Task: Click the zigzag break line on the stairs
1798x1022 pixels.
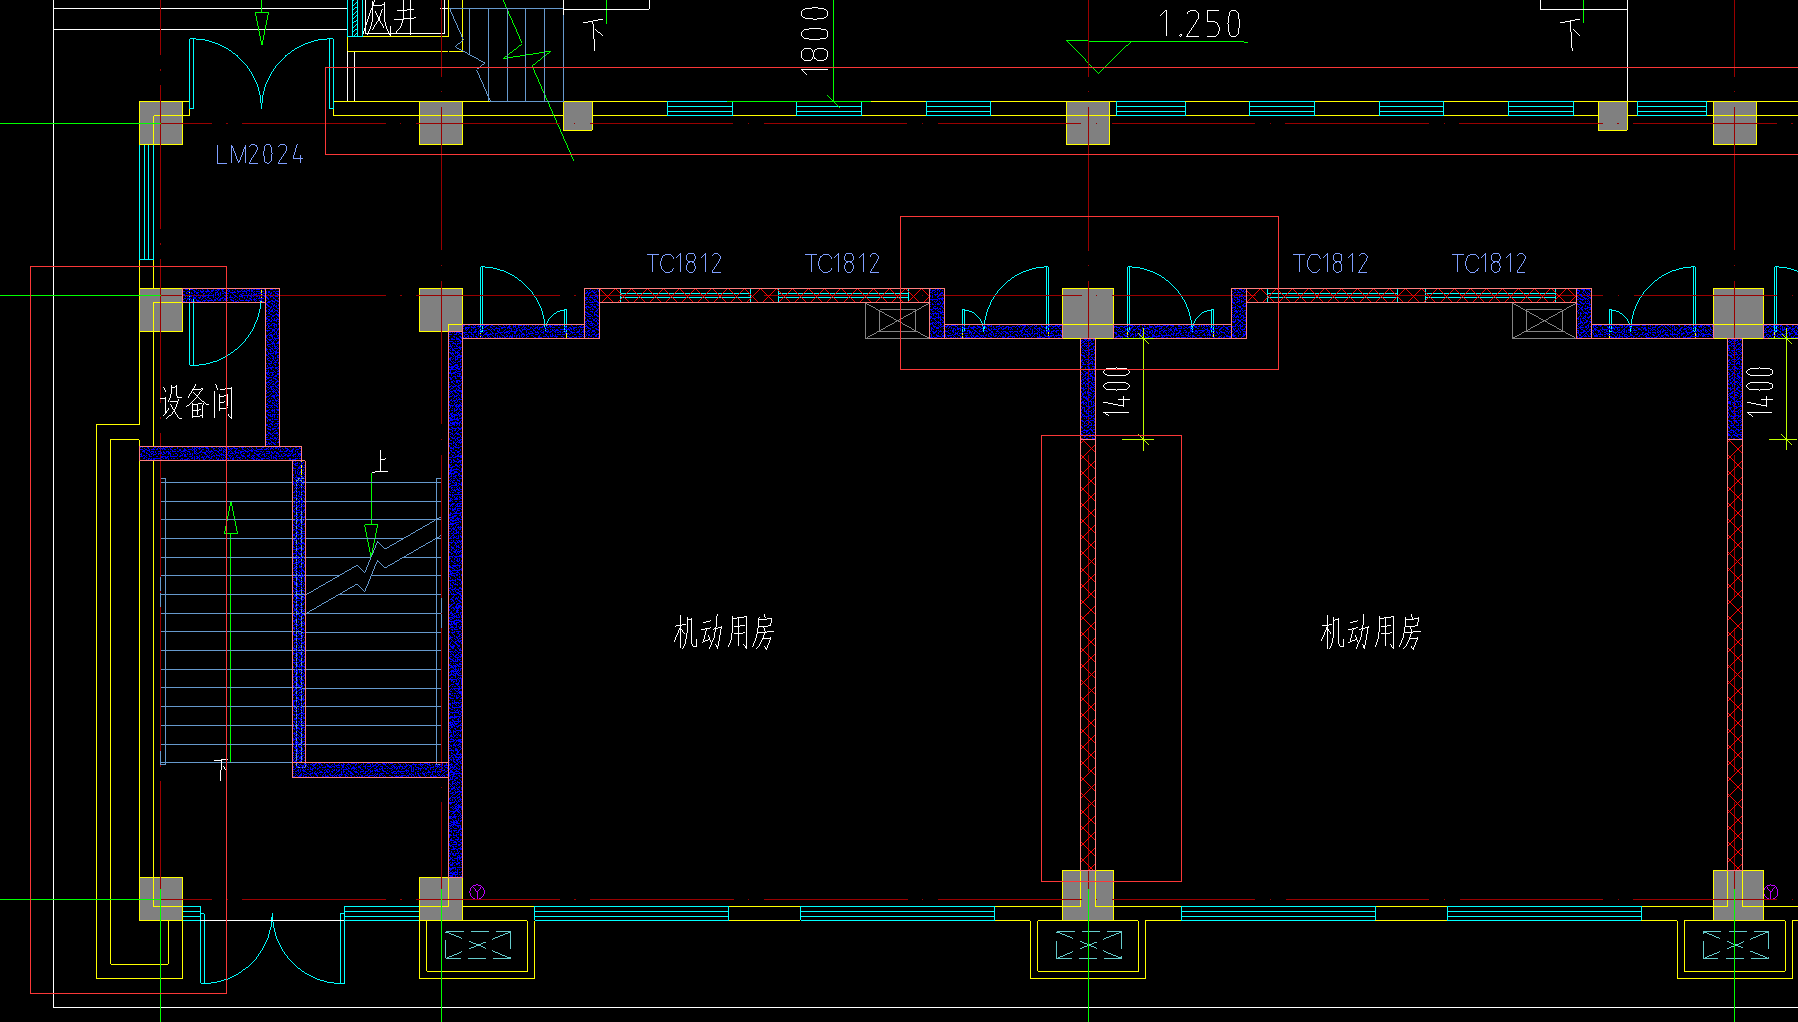Action: 372,565
